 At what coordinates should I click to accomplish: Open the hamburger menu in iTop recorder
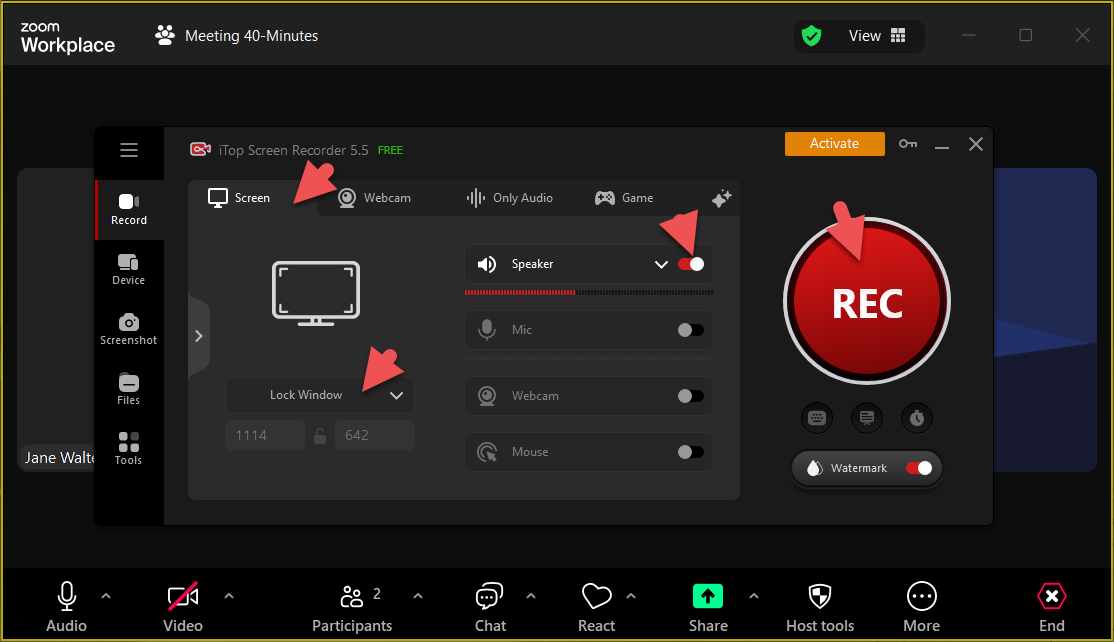tap(129, 150)
